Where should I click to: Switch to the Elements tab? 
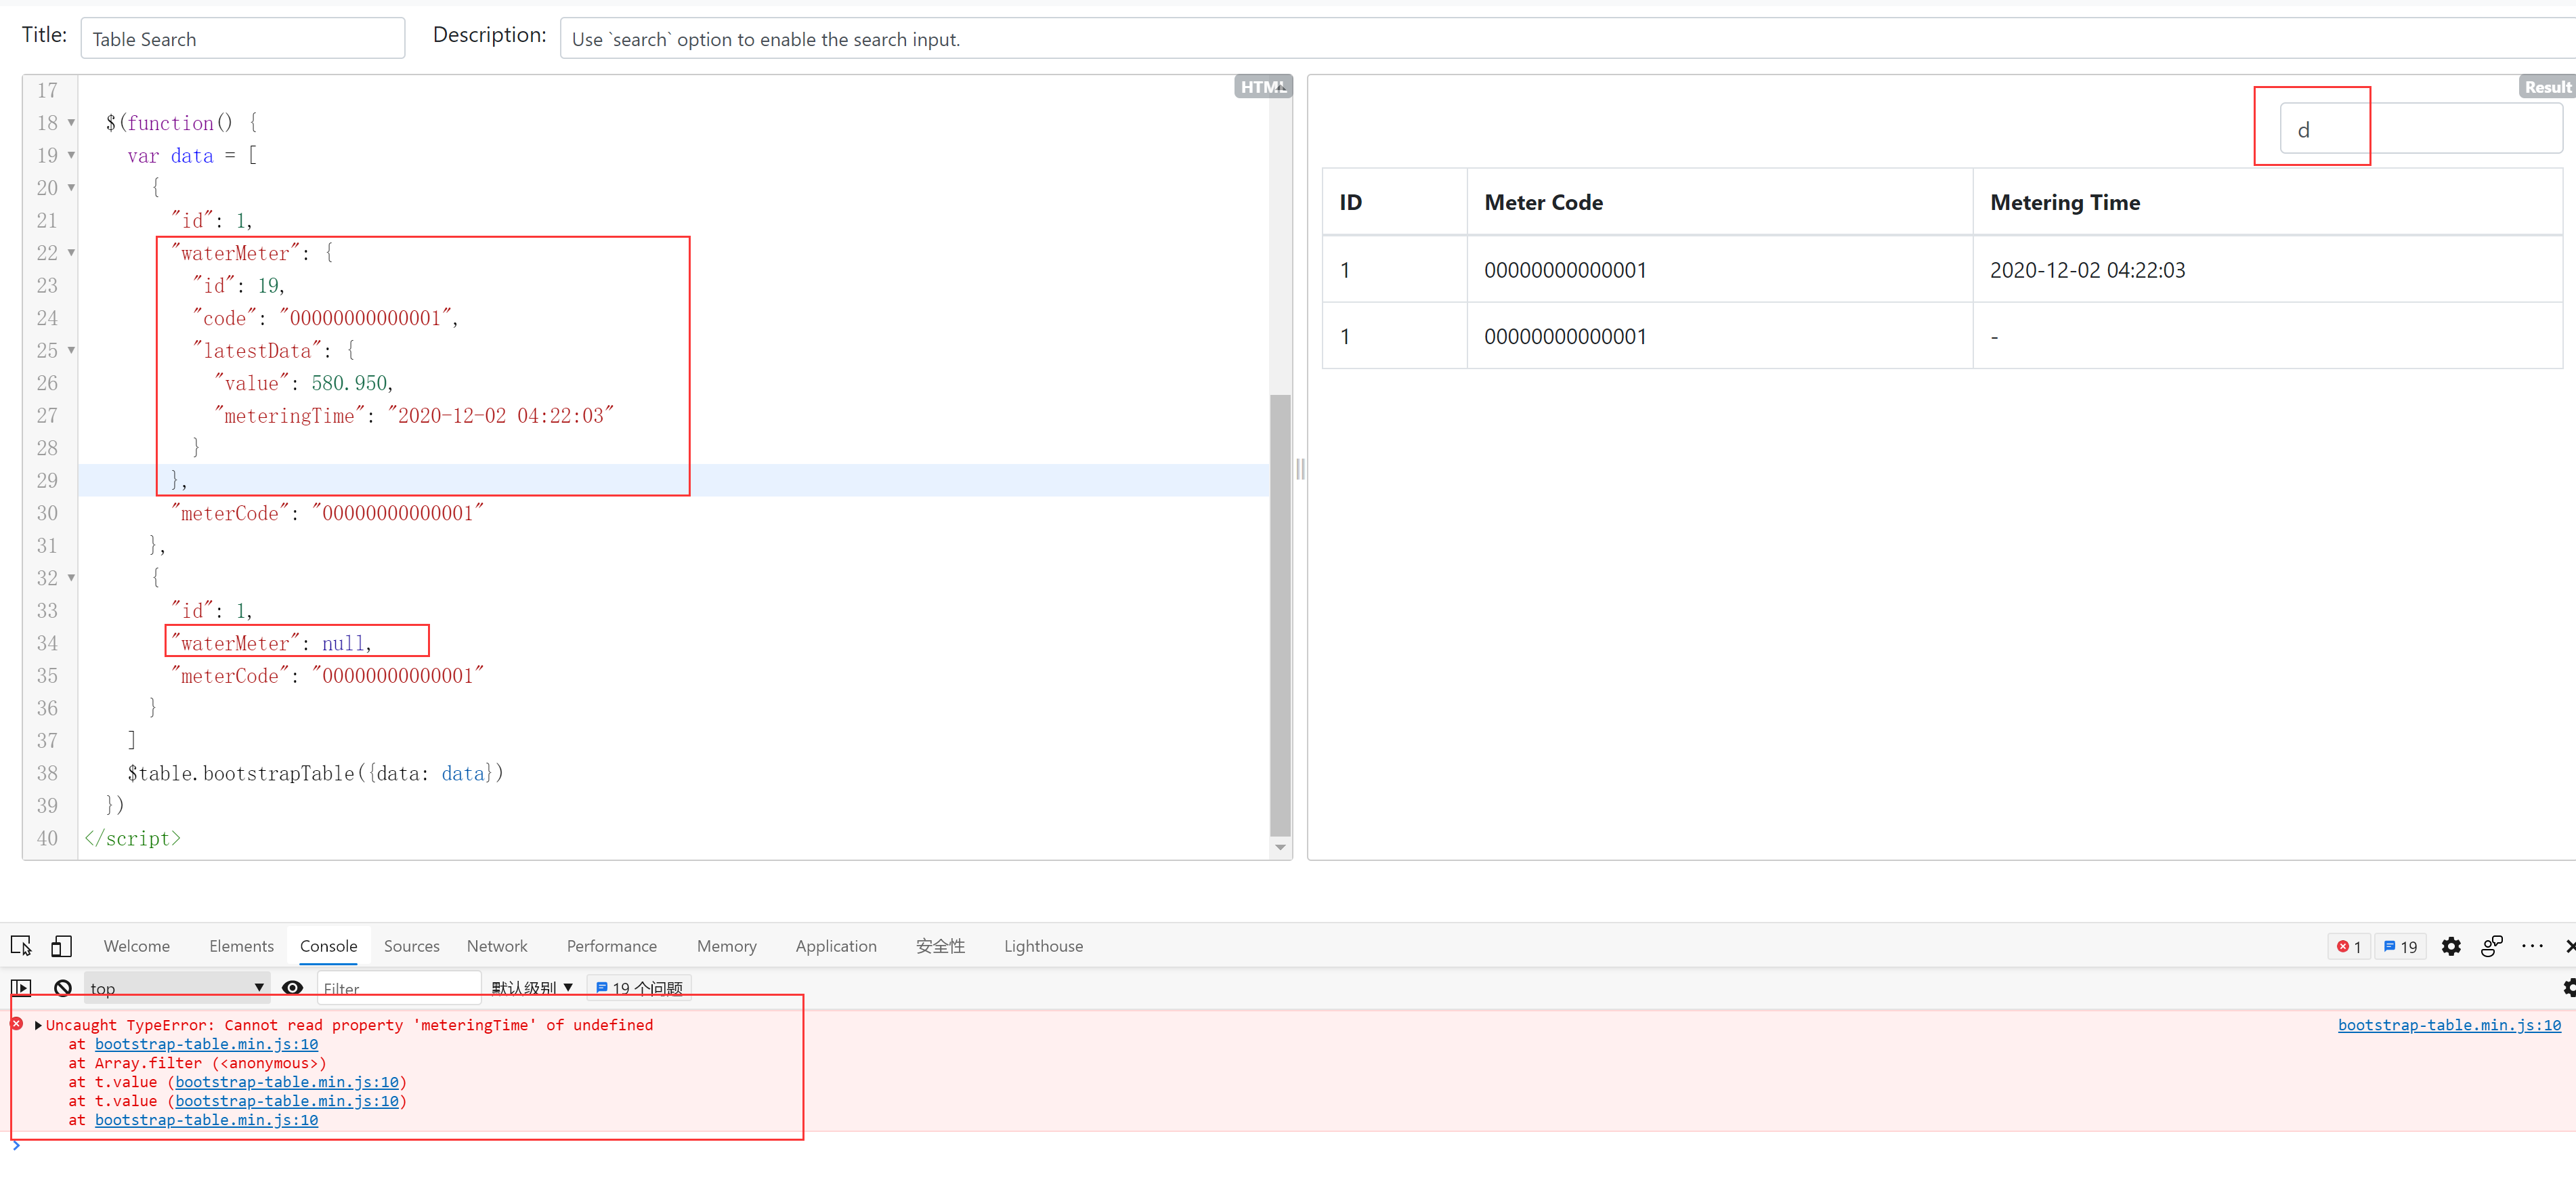tap(241, 946)
